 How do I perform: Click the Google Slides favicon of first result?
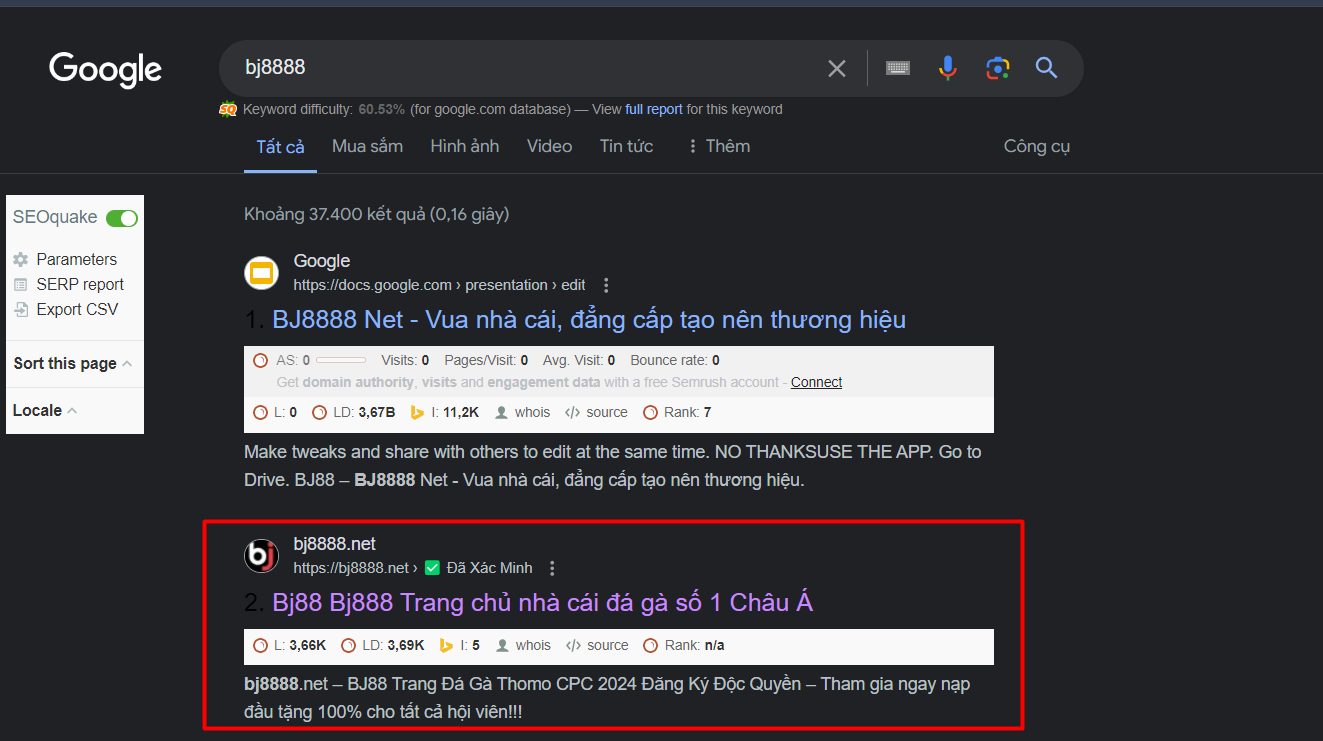261,273
